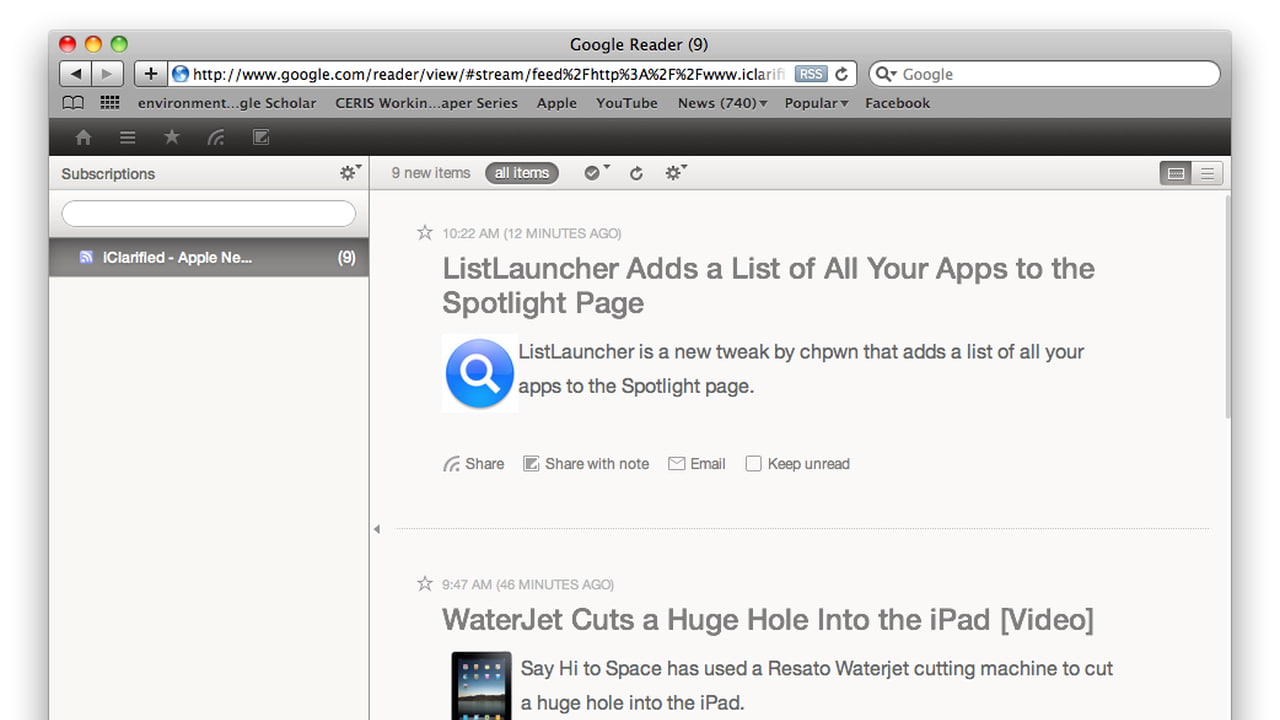Star the ListLauncher article
The image size is (1280, 720).
coord(425,232)
